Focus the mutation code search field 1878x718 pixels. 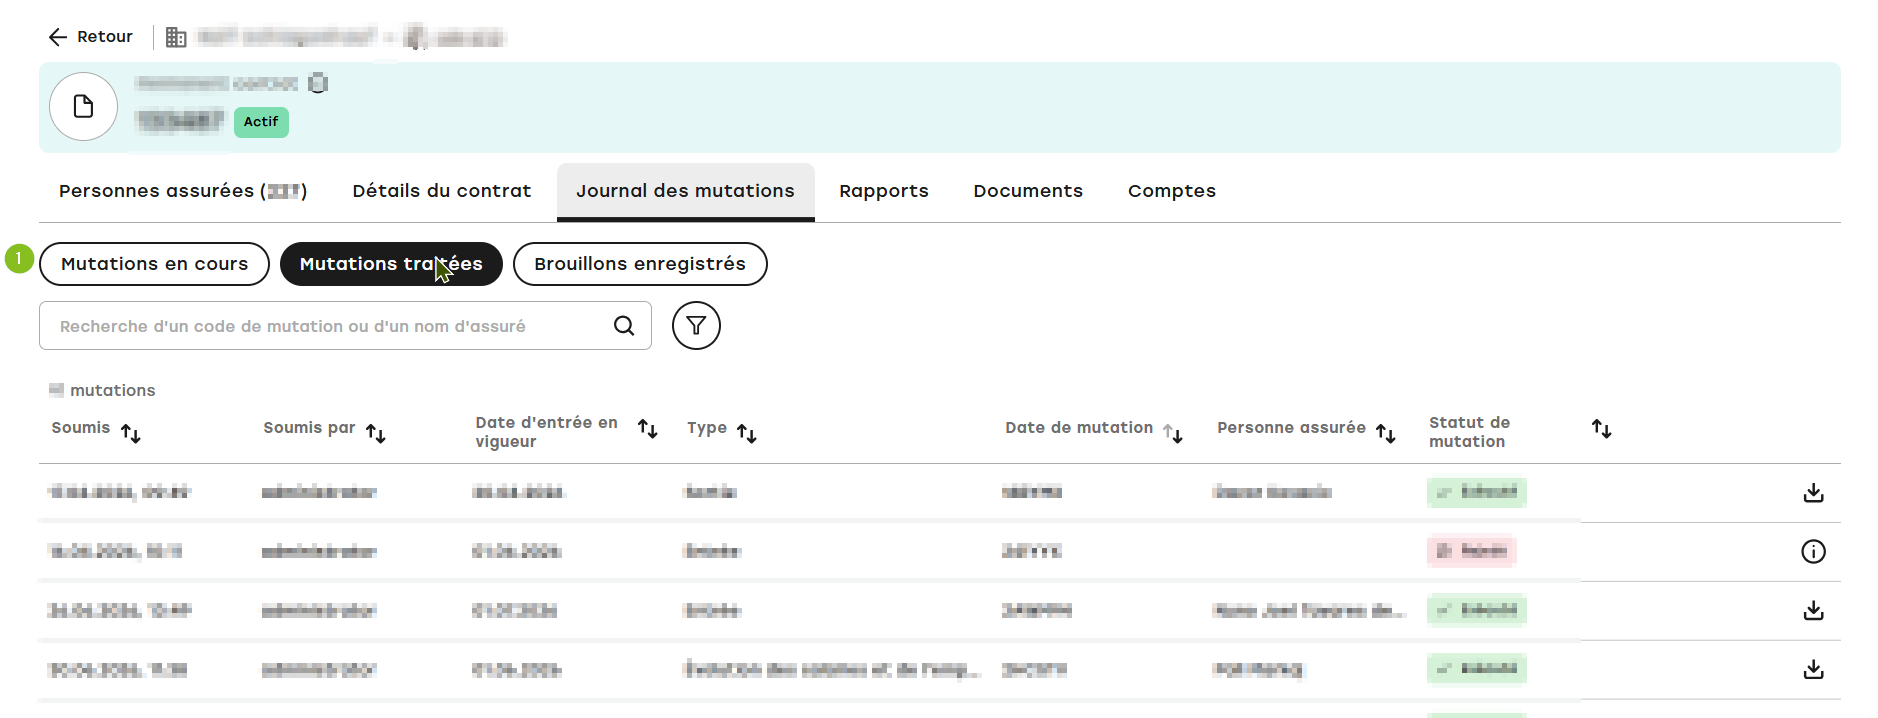(x=345, y=326)
